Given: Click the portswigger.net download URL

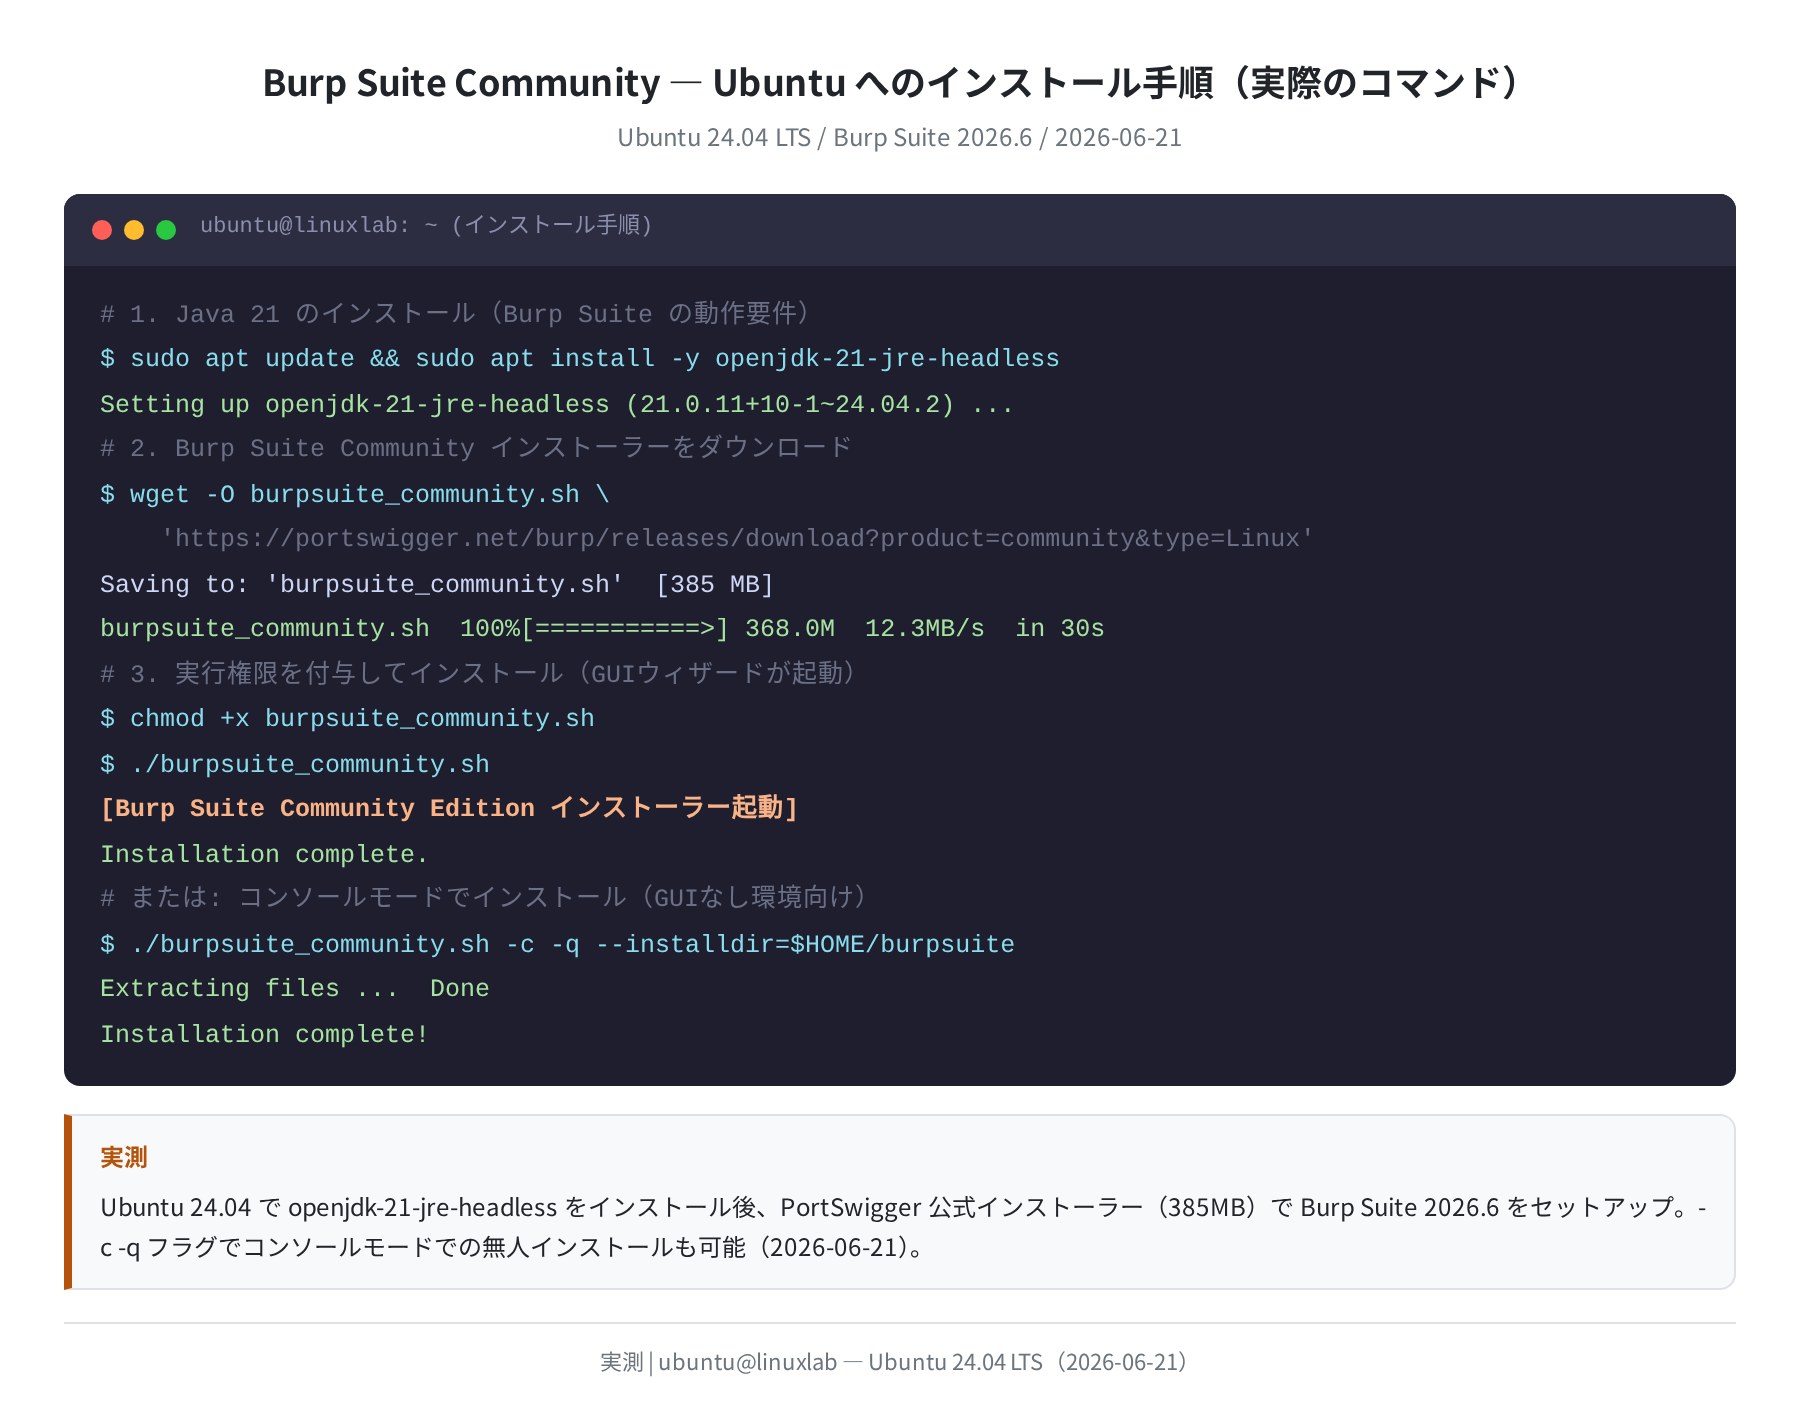Looking at the screenshot, I should pos(737,539).
